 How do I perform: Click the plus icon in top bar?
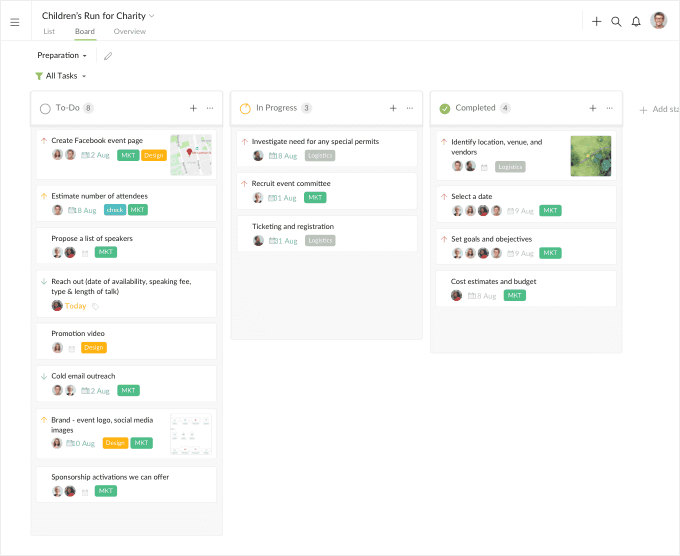597,21
